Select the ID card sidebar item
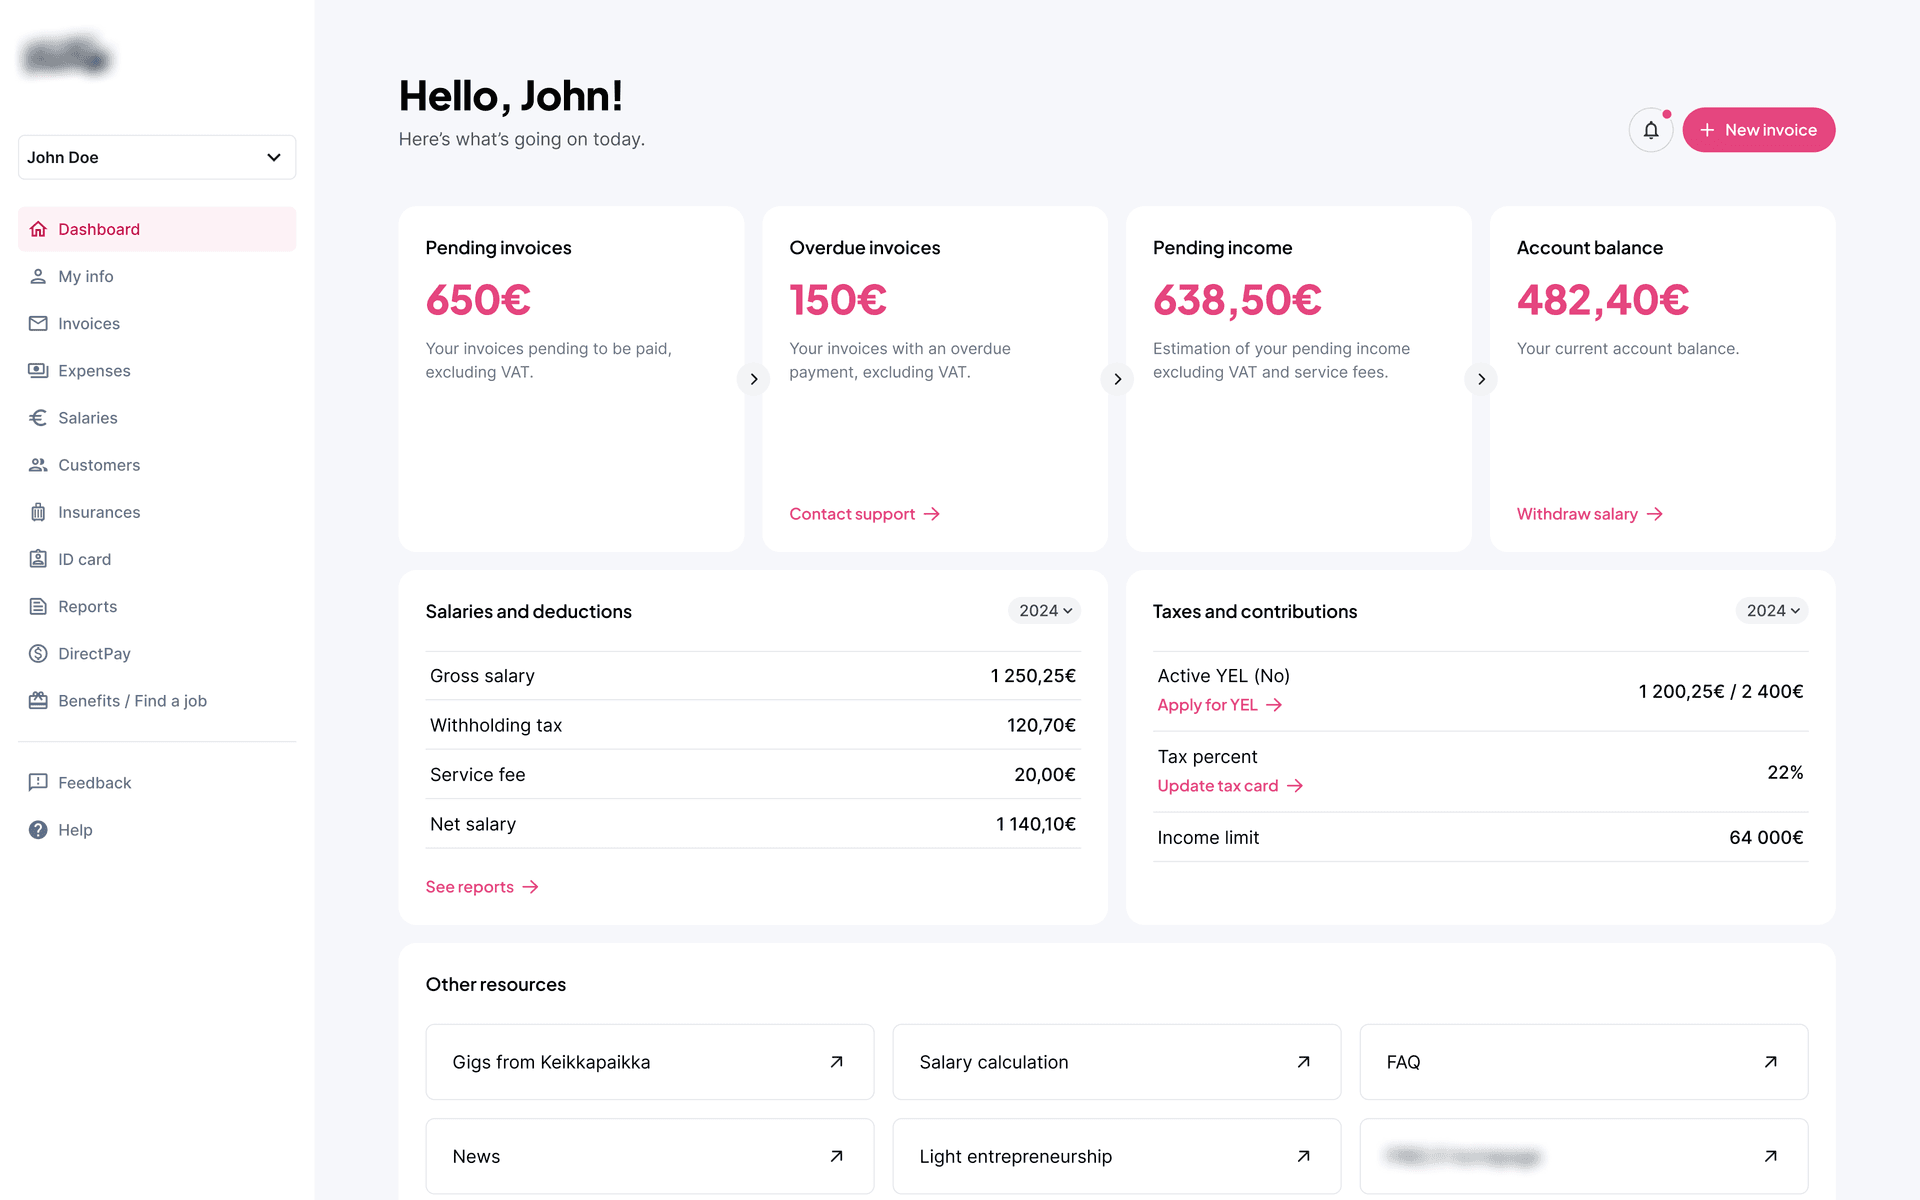 coord(84,558)
